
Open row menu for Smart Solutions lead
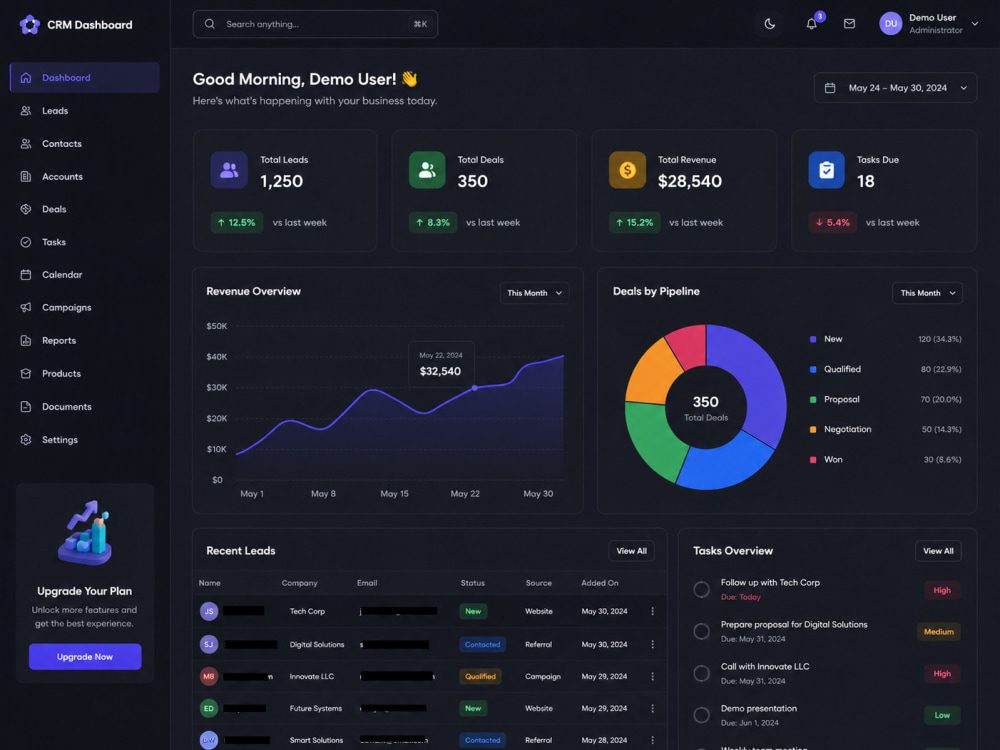point(652,740)
